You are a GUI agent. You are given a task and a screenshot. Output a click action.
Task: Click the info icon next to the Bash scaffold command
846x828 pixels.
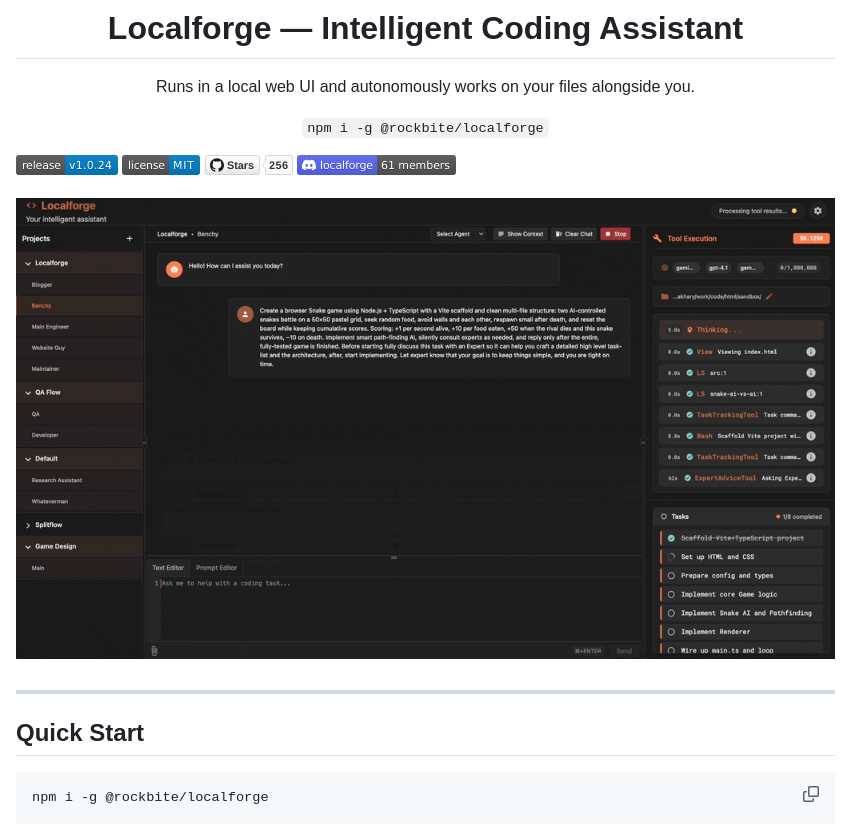[x=811, y=436]
